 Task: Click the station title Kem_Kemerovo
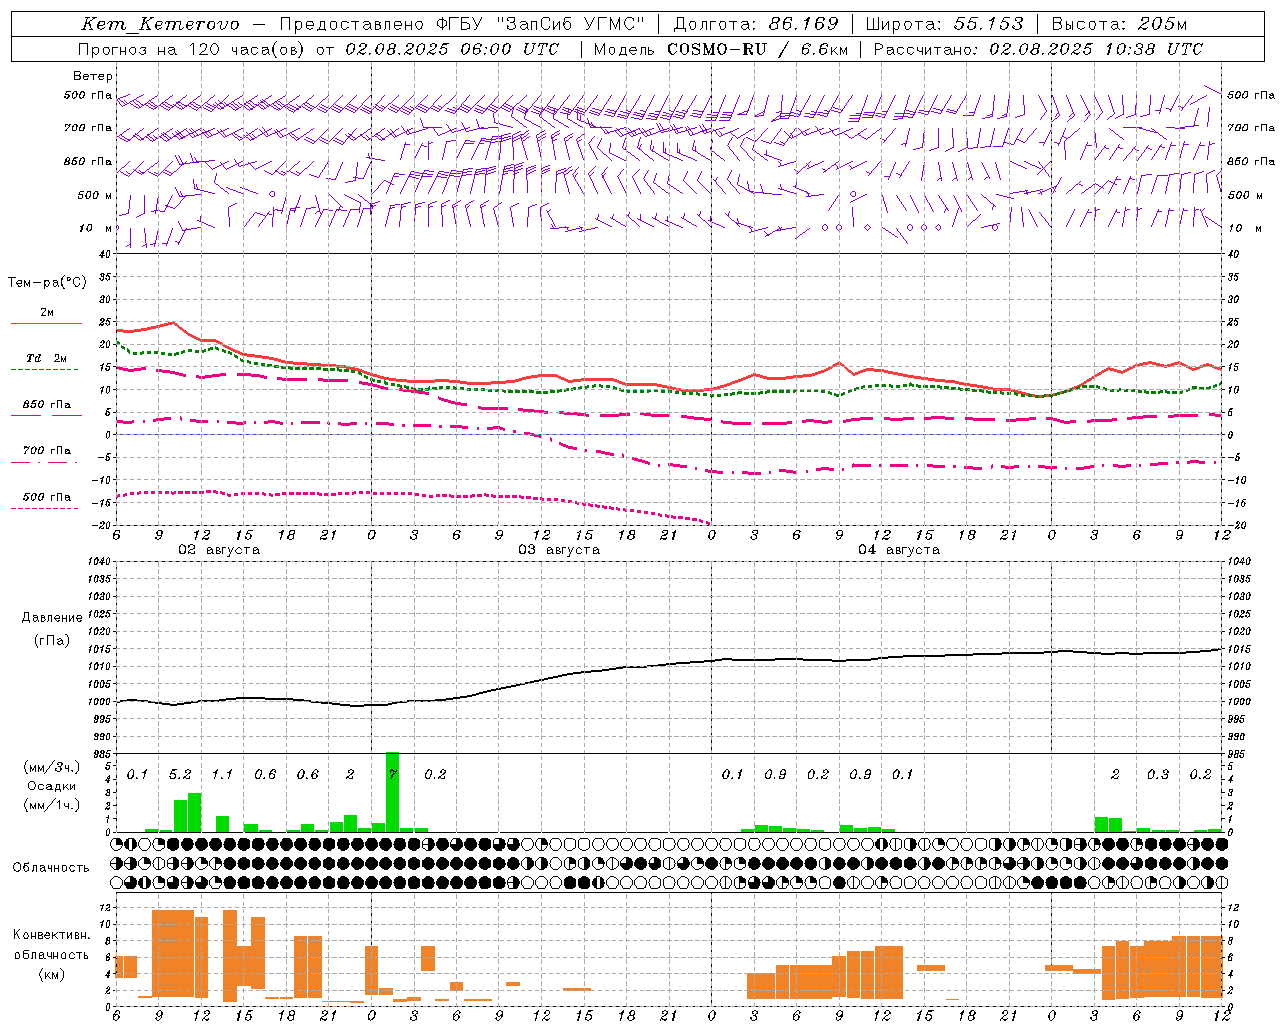(x=160, y=24)
